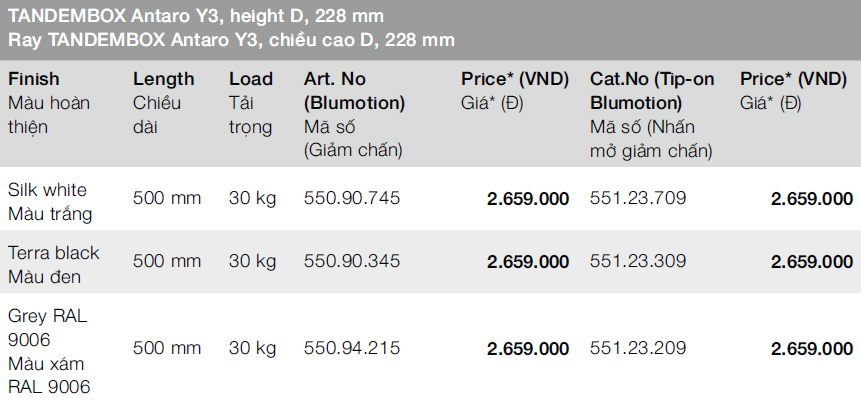Screen dimensions: 861x402
Task: Select the 30 kg load in Terra black row
Action: point(252,261)
